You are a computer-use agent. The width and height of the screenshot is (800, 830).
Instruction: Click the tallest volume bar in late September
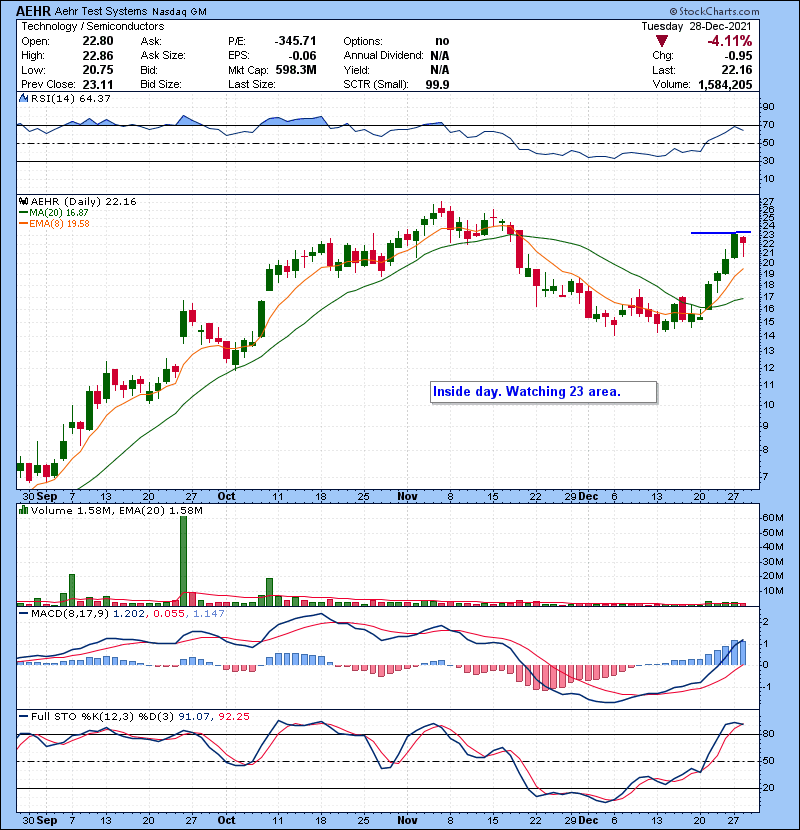pos(183,561)
